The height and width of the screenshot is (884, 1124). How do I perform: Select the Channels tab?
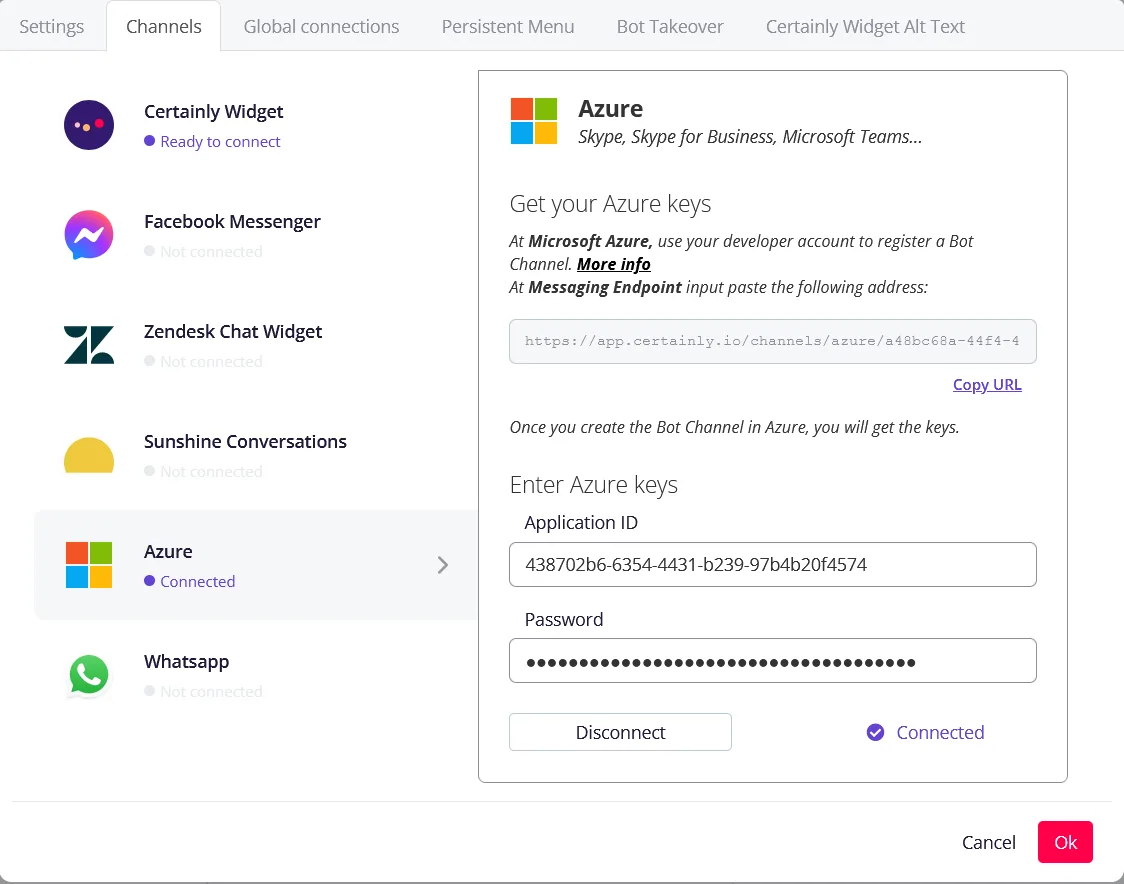click(x=163, y=27)
